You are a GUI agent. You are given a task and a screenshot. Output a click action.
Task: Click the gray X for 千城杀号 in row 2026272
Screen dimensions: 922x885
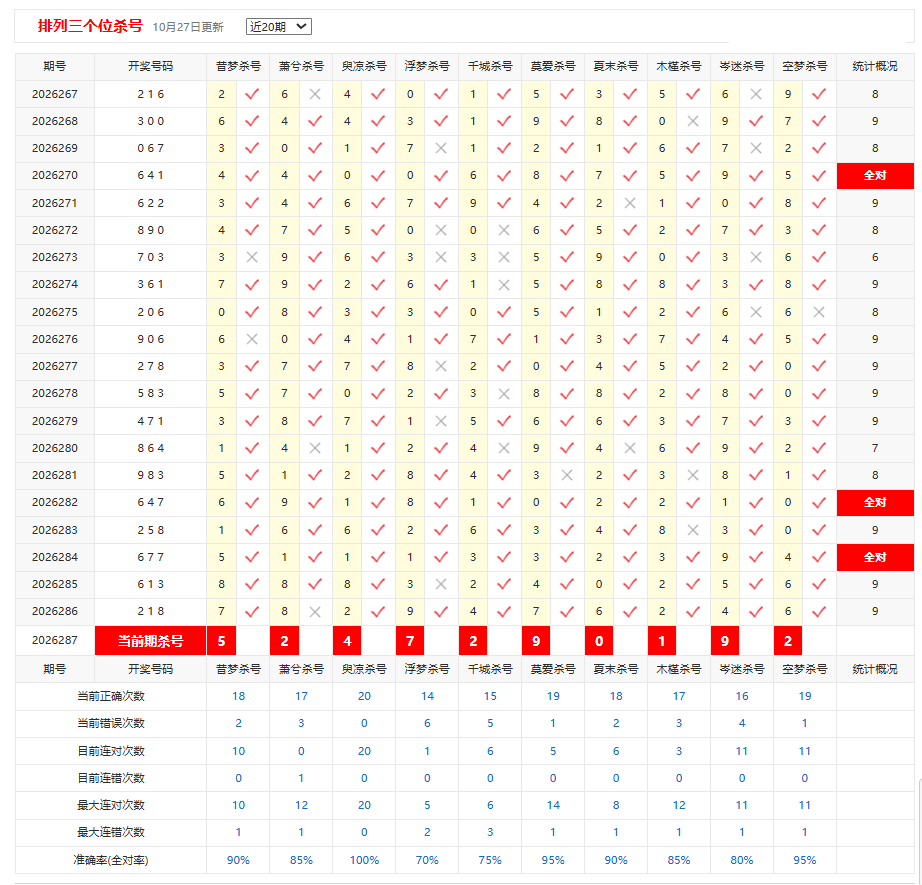pos(504,230)
